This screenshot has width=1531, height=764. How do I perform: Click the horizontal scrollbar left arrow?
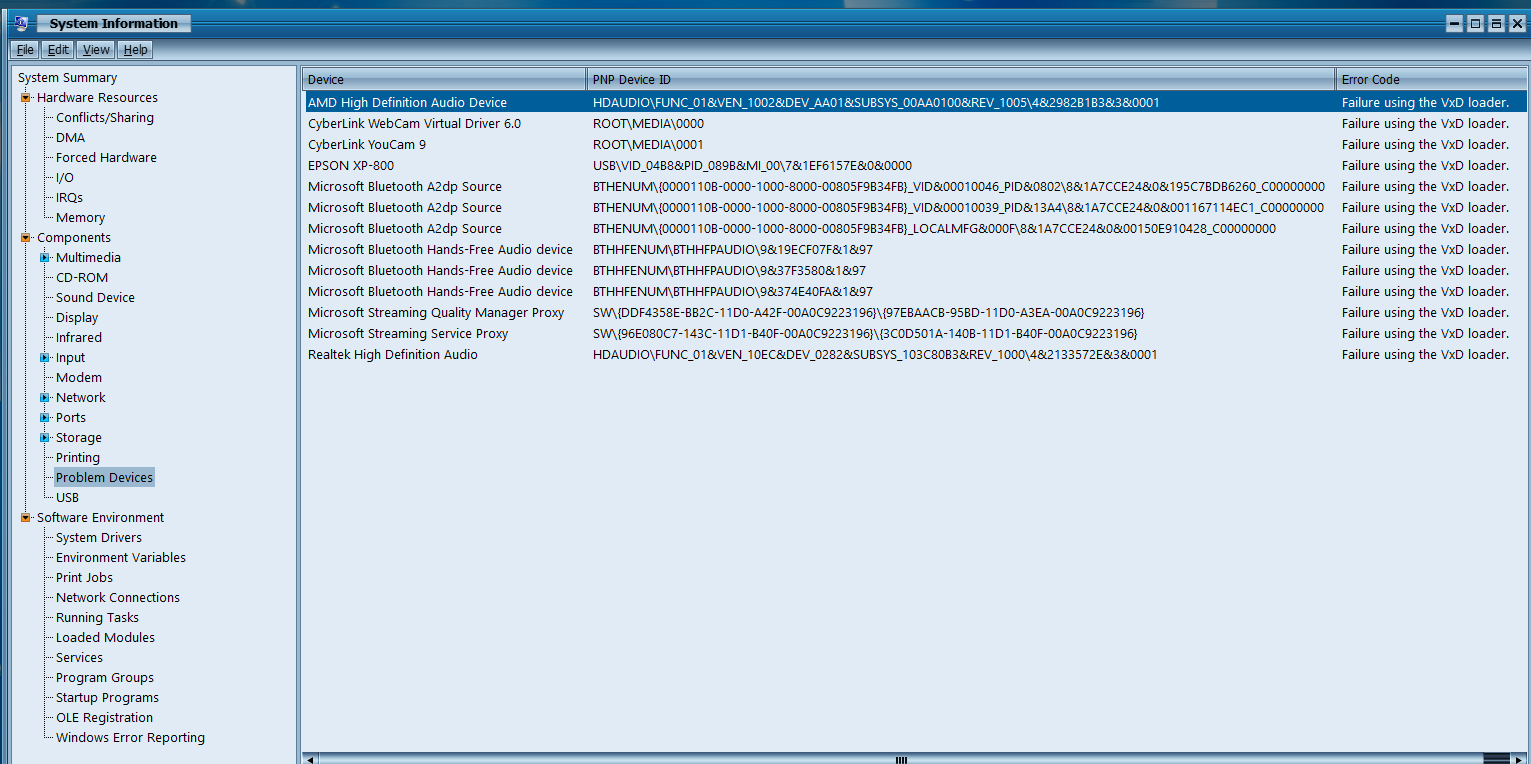click(x=309, y=759)
